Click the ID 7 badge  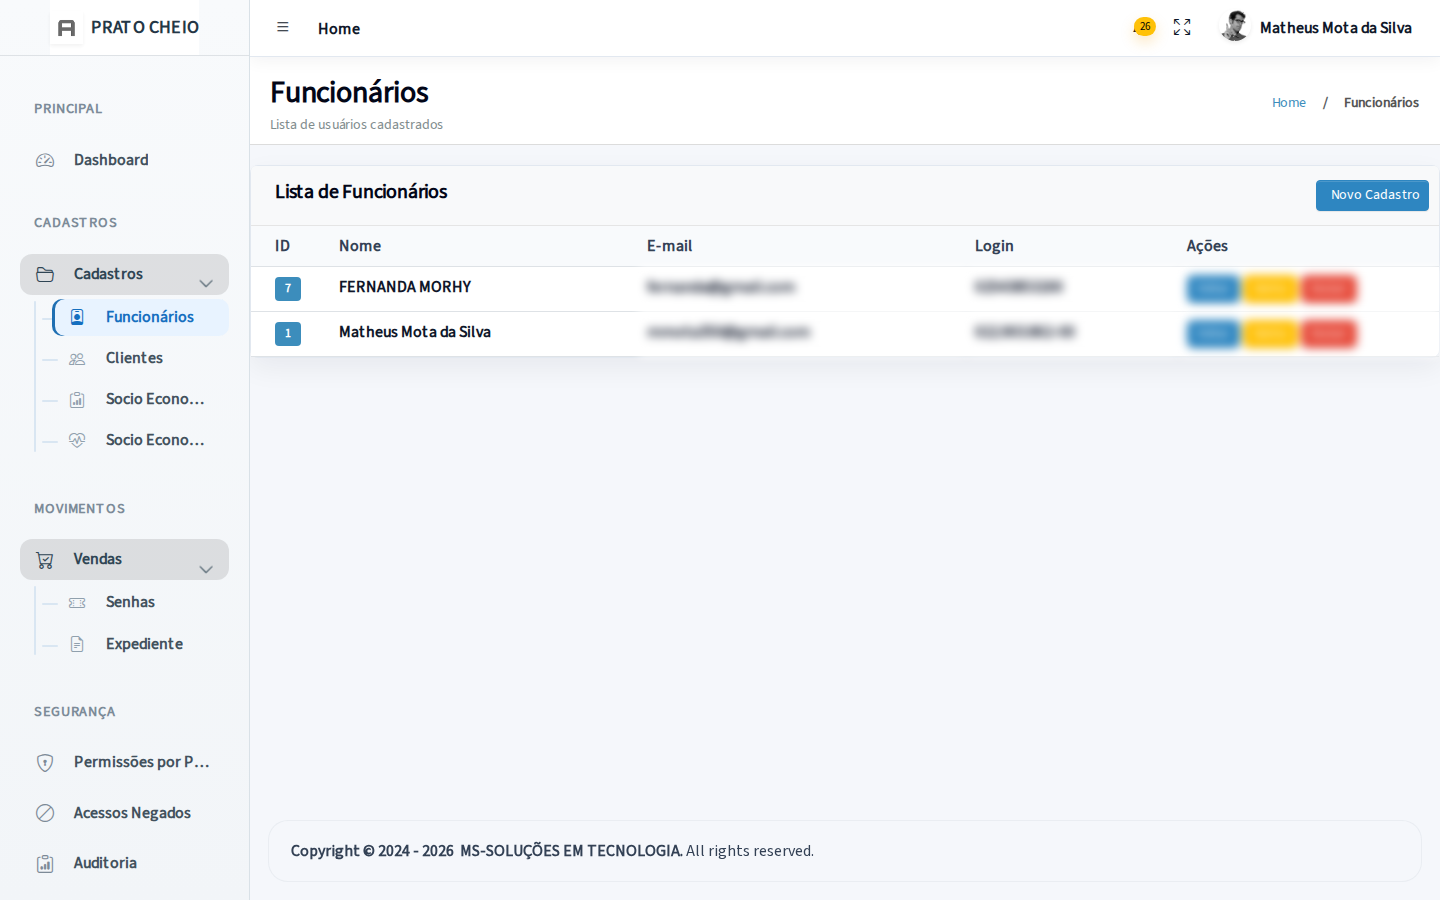[288, 289]
